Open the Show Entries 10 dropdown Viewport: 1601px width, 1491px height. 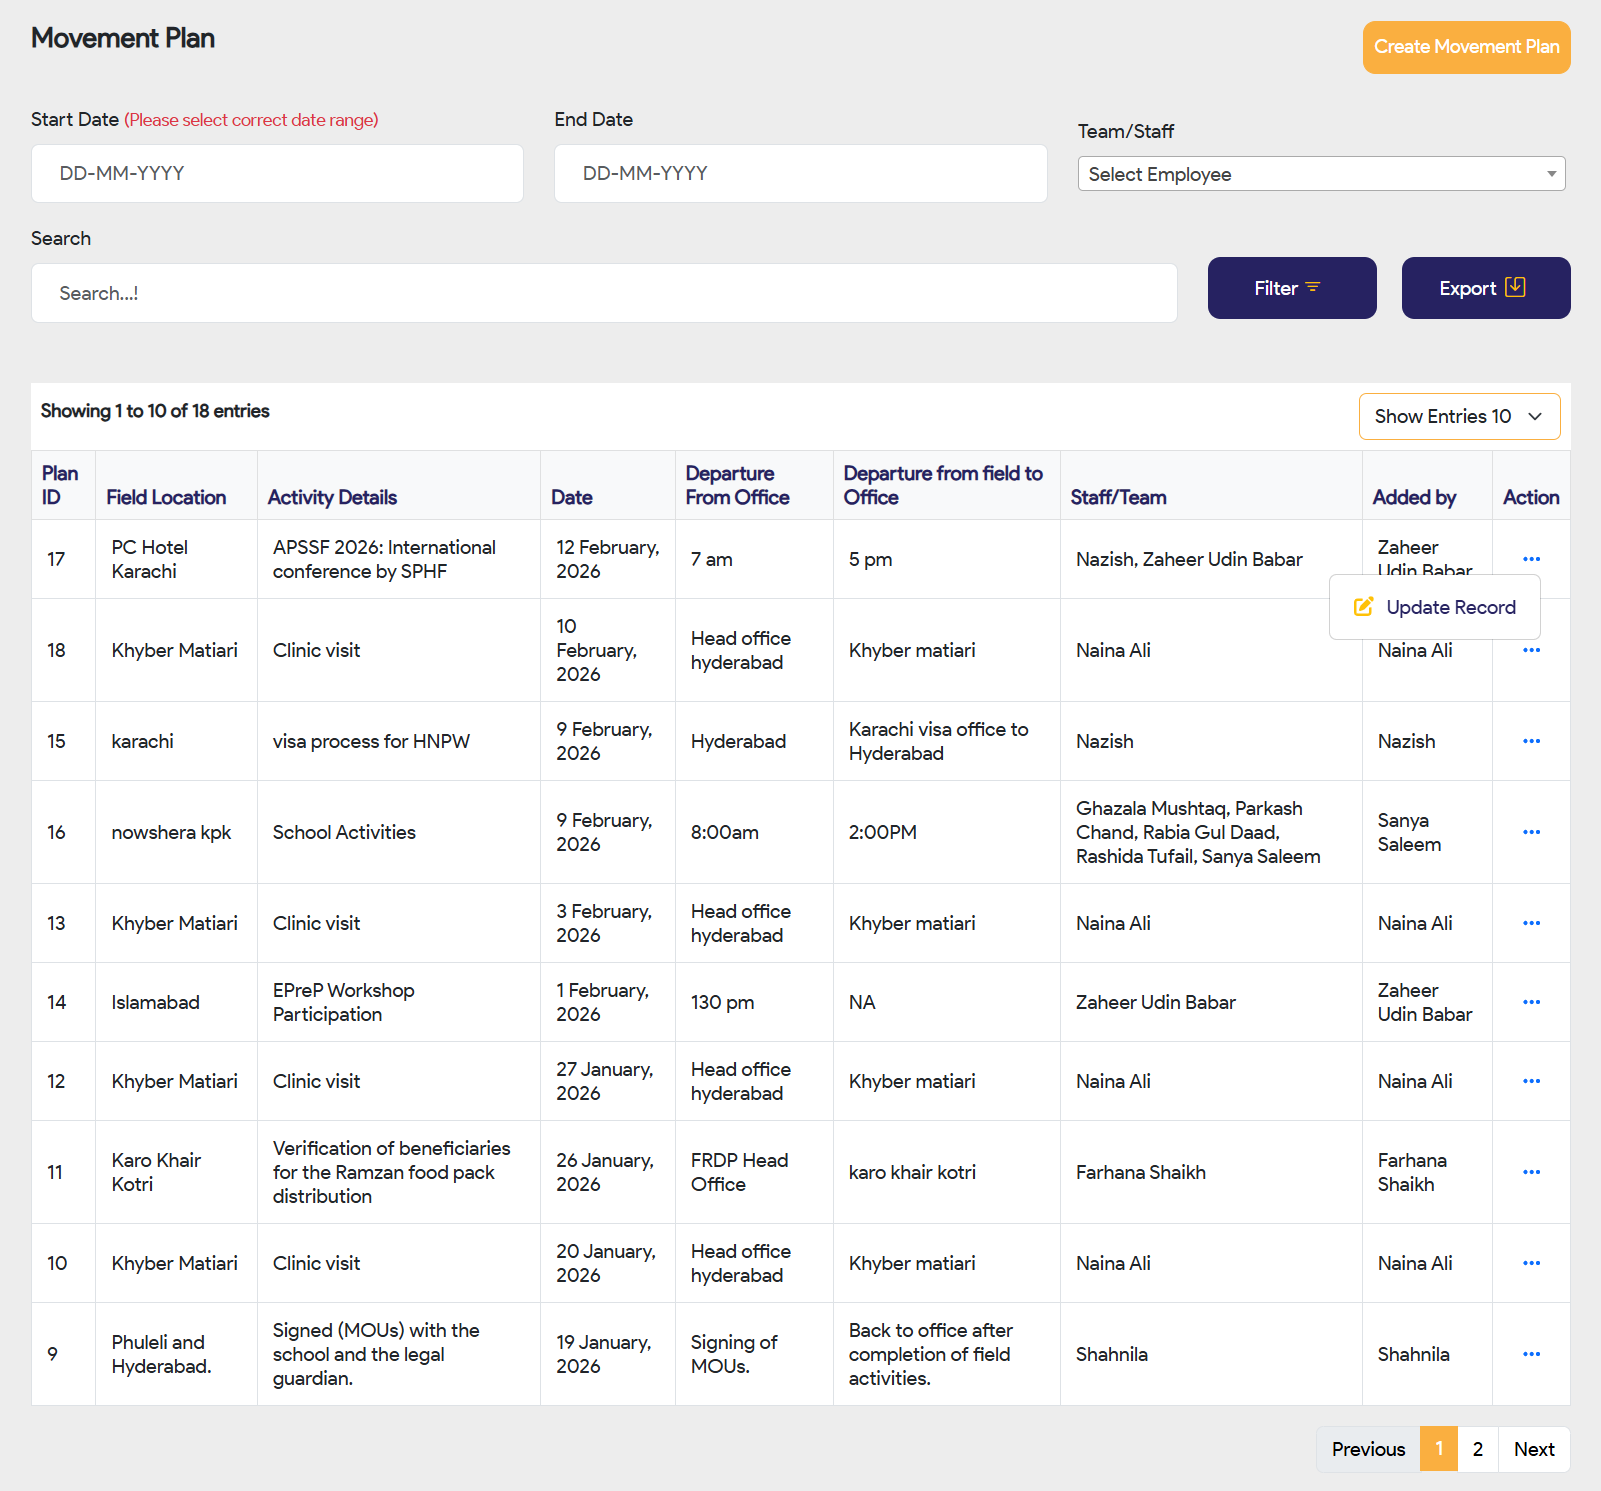tap(1458, 416)
